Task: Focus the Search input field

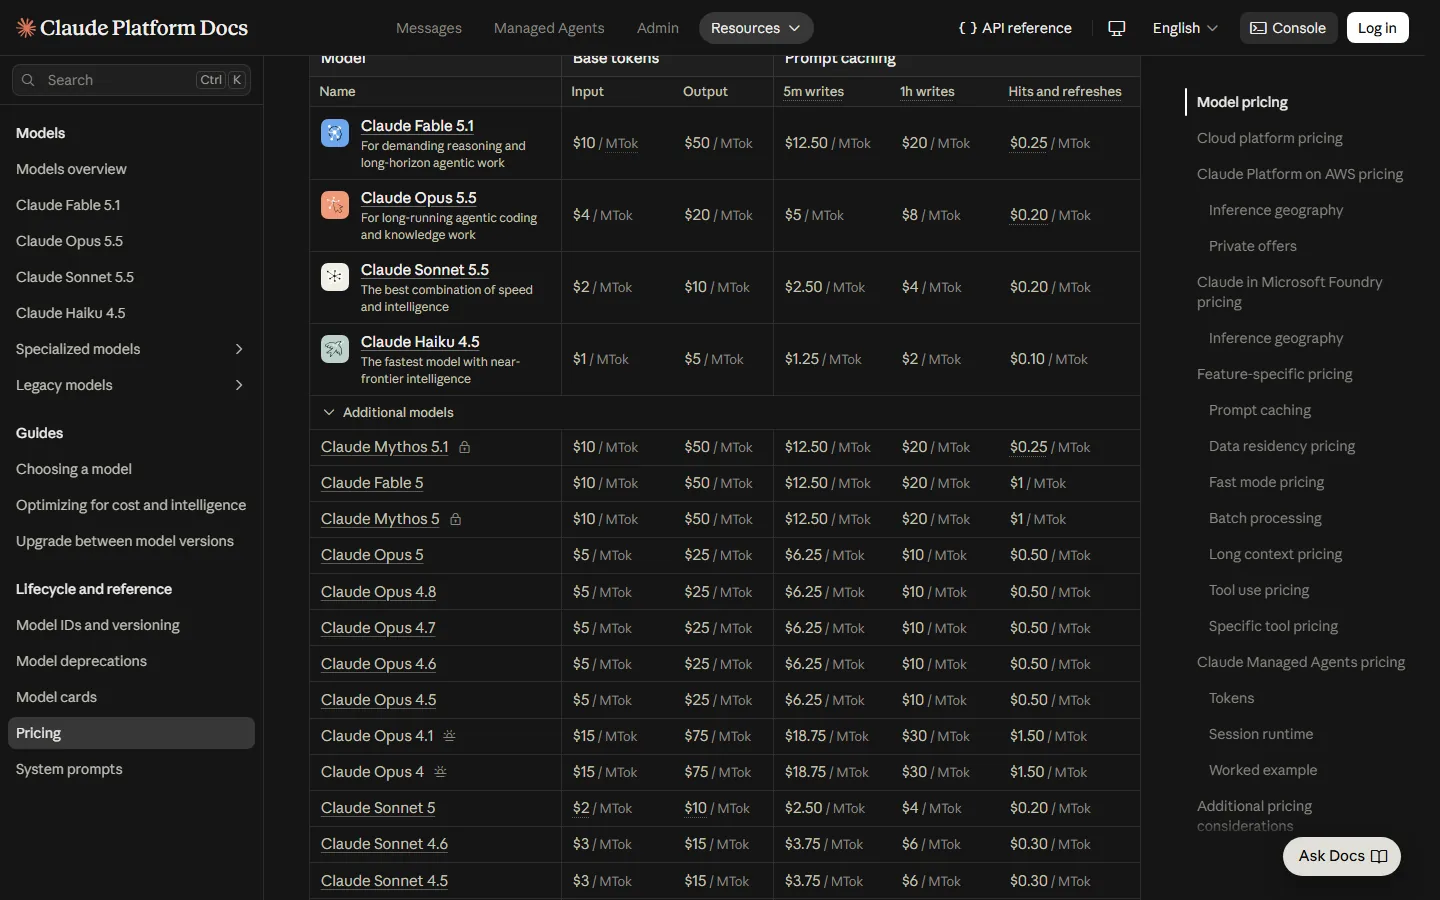Action: tap(131, 80)
